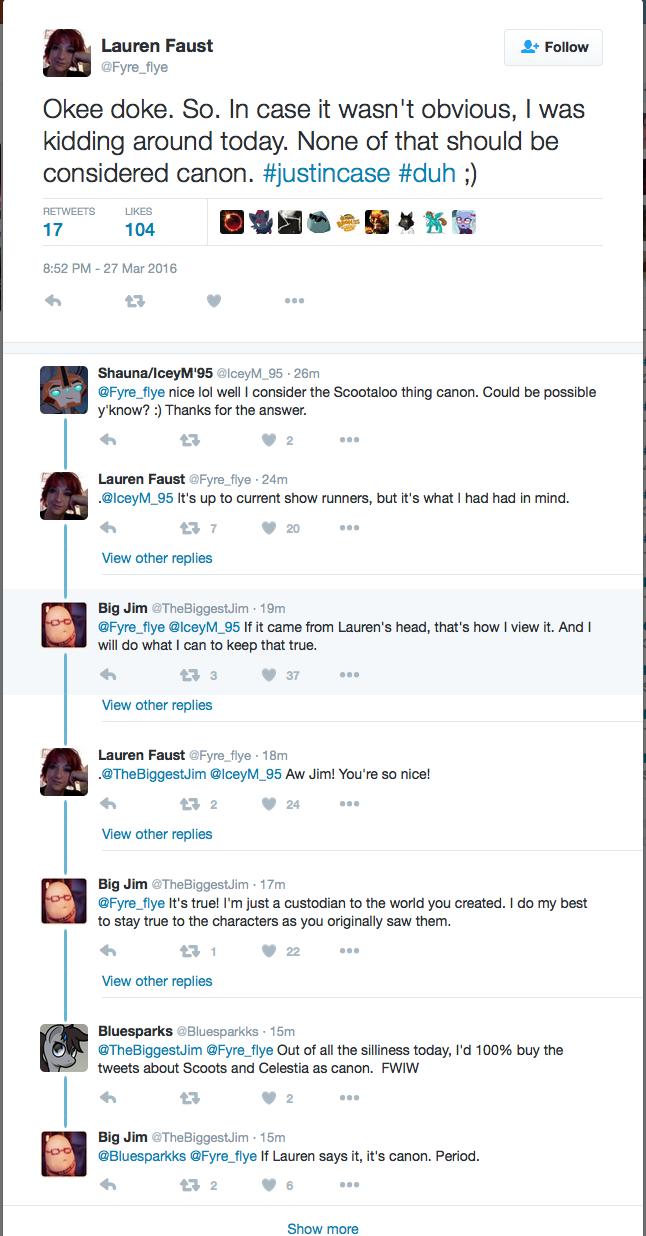View the 104 likes list
Viewport: 646px width, 1236px height.
140,229
